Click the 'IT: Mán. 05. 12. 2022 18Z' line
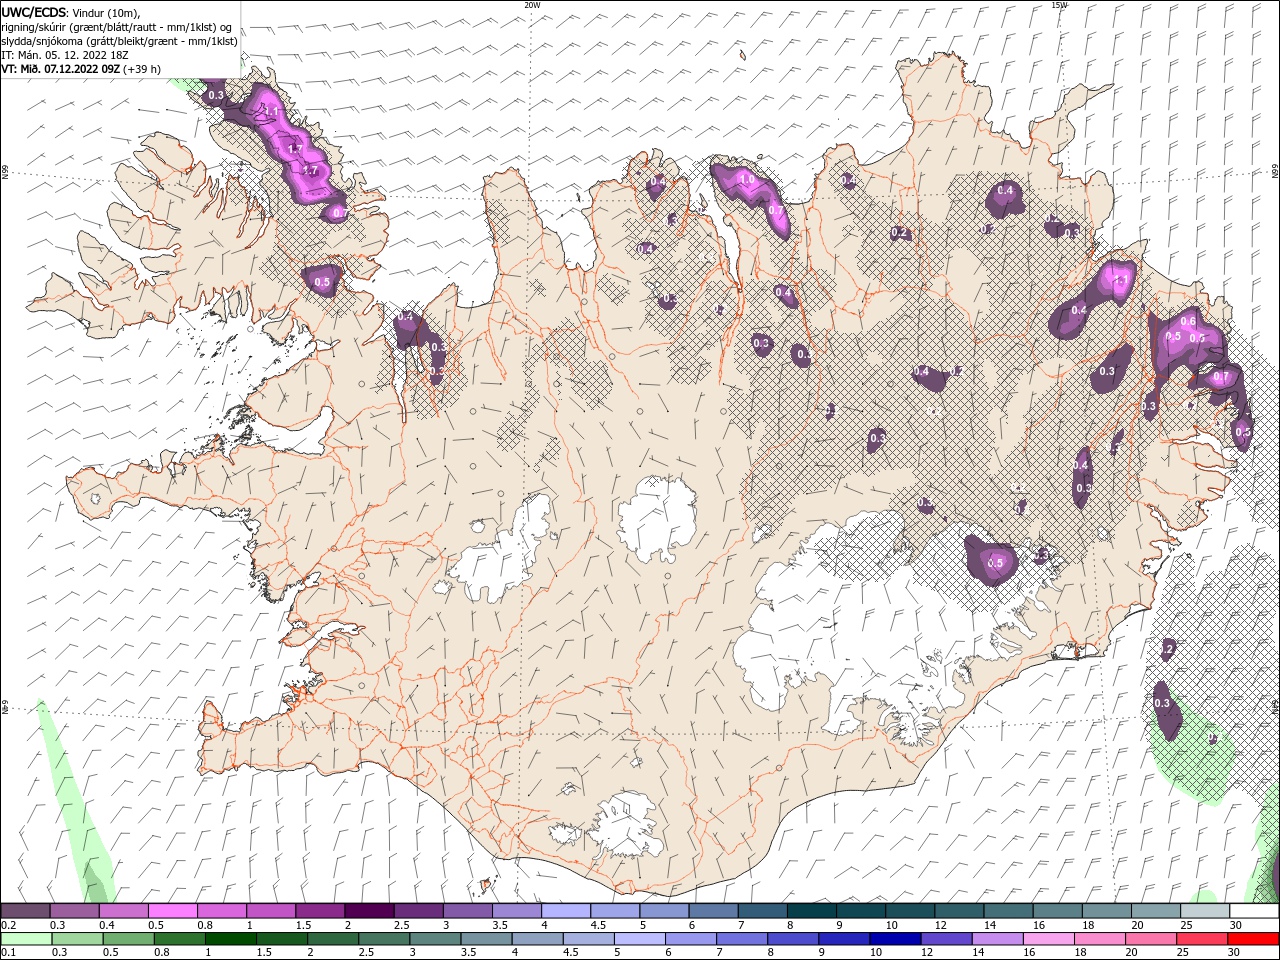 63,55
